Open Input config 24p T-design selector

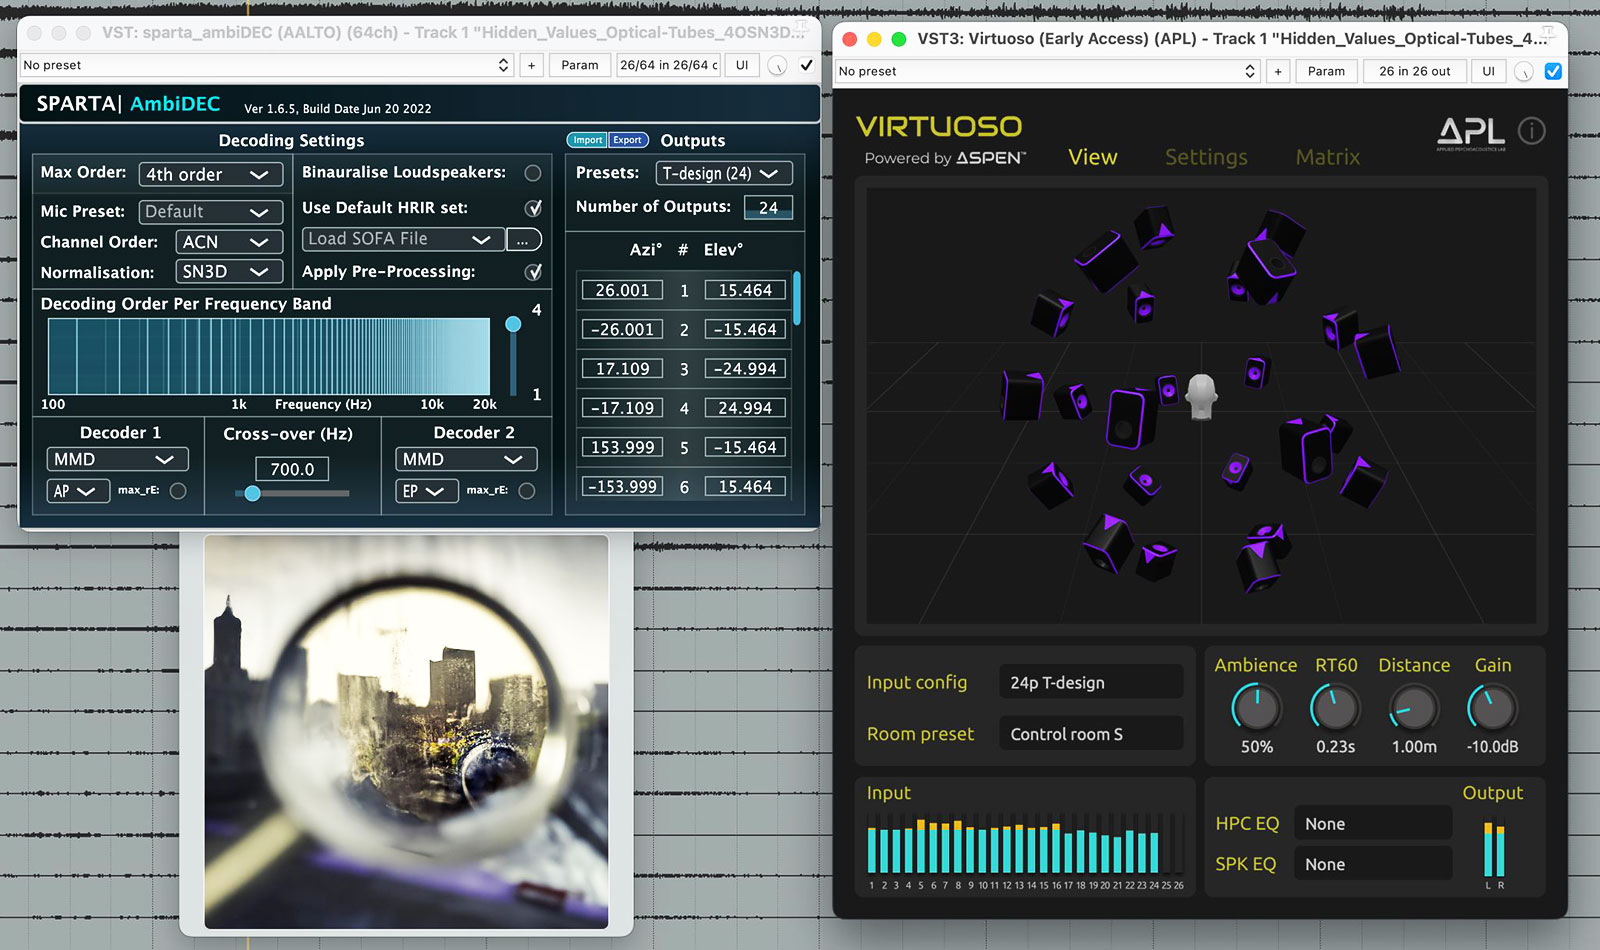[x=1091, y=682]
